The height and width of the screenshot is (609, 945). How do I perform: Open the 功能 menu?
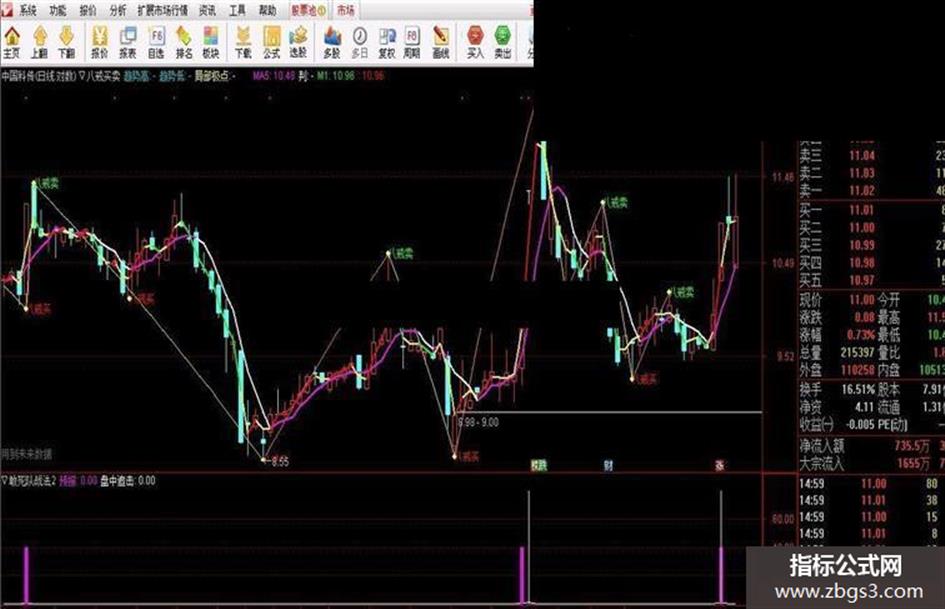point(58,10)
